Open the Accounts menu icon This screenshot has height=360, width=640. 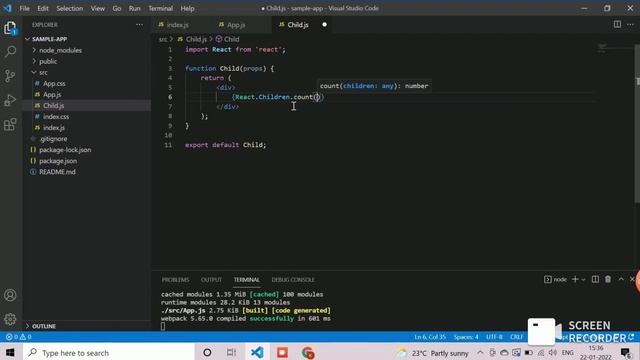point(10,295)
